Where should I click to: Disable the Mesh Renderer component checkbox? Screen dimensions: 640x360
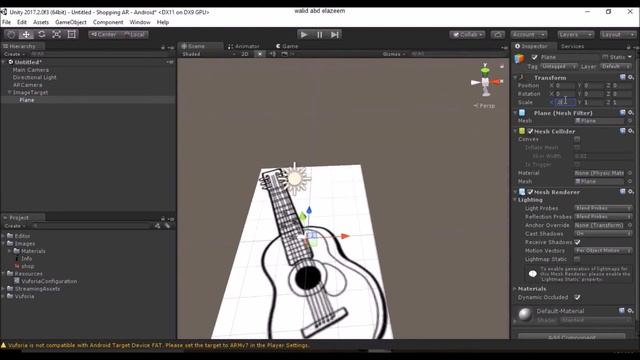click(x=530, y=191)
